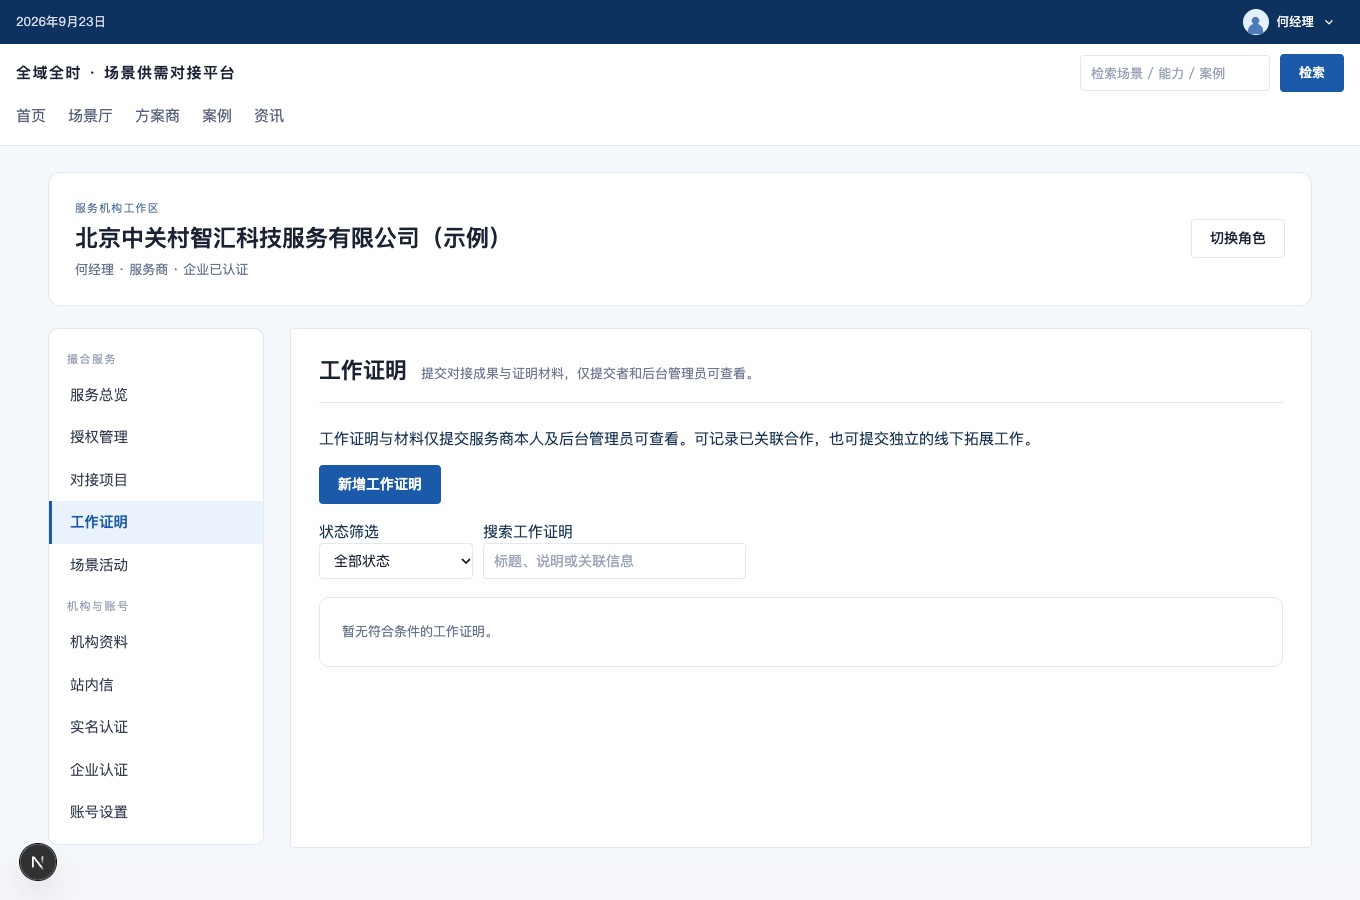Screen dimensions: 1360x900
Task: Focus the 搜索工作证明 input field
Action: [614, 561]
